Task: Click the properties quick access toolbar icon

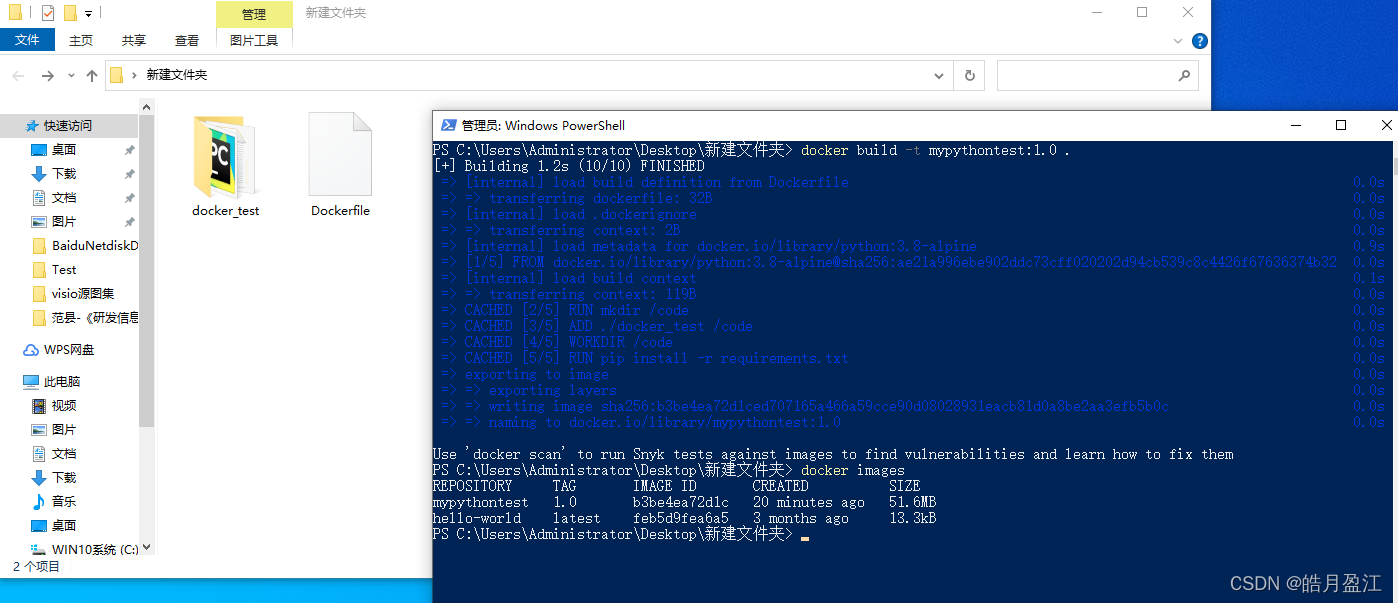Action: click(x=48, y=13)
